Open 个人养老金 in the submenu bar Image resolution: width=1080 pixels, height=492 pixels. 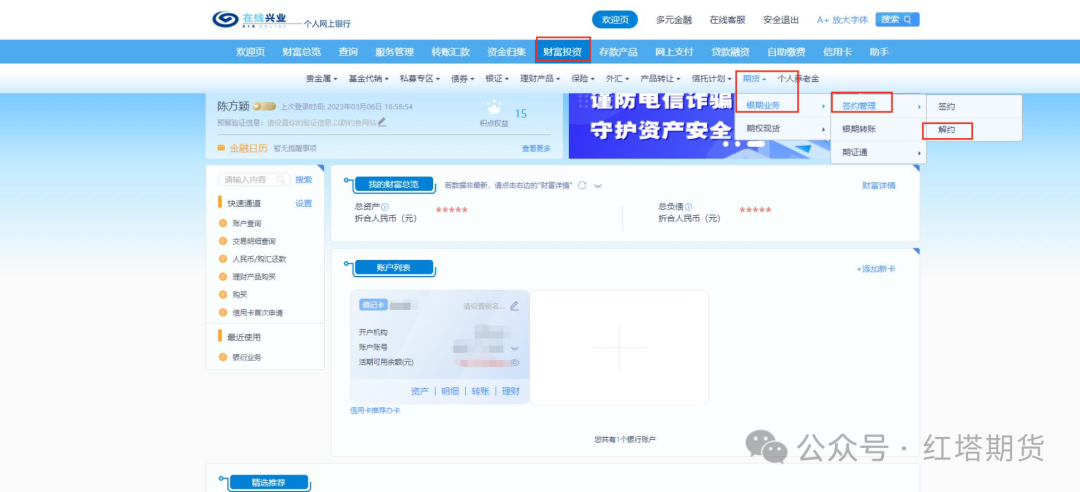pyautogui.click(x=798, y=79)
